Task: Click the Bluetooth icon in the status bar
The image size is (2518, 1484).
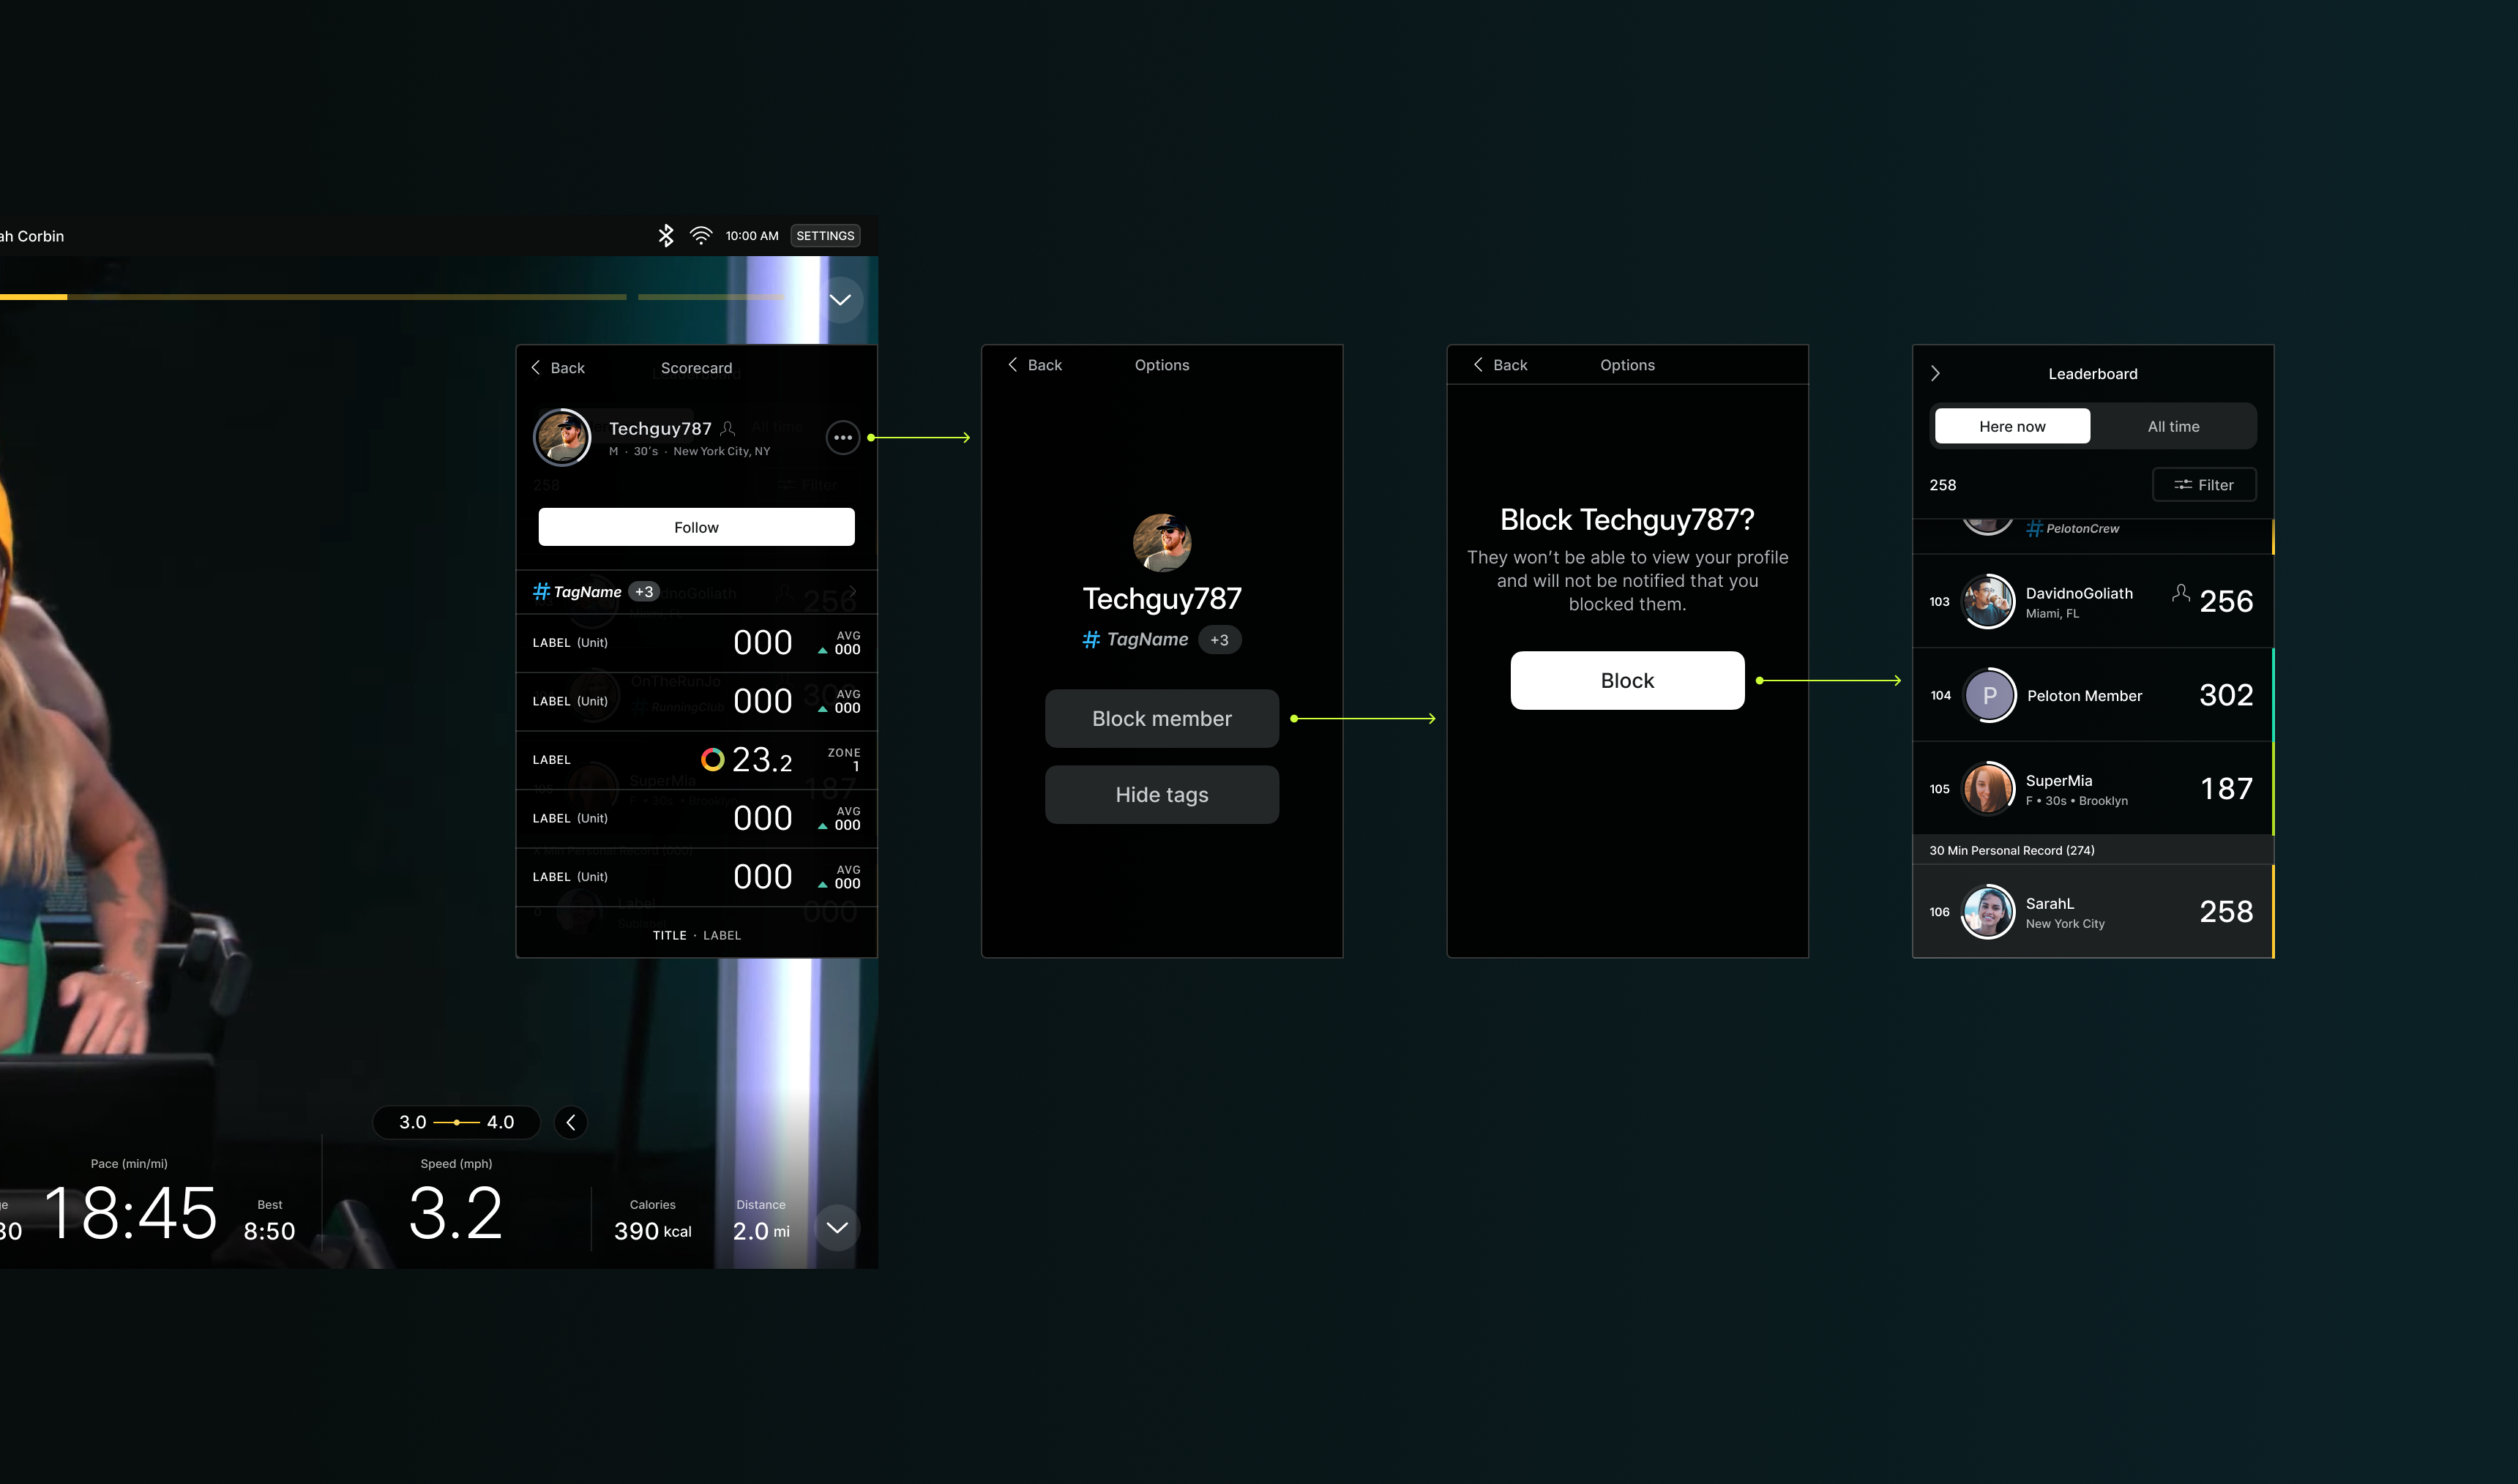Action: coord(666,235)
